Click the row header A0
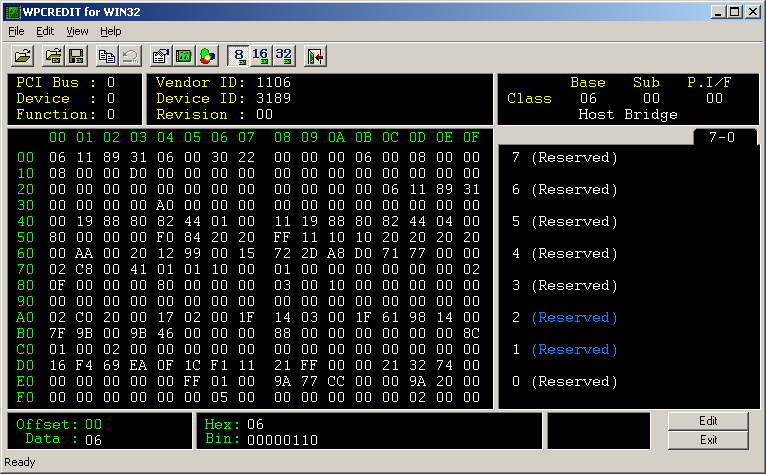 pos(25,317)
